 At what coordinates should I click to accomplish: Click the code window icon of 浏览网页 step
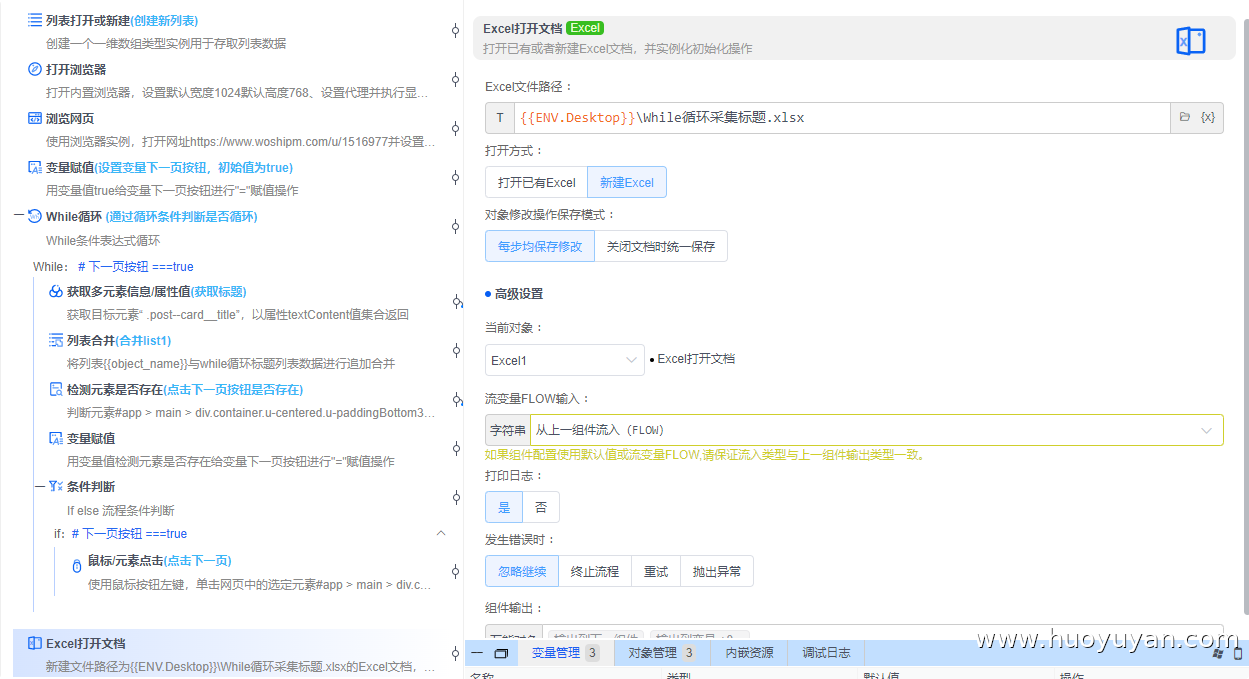(35, 118)
